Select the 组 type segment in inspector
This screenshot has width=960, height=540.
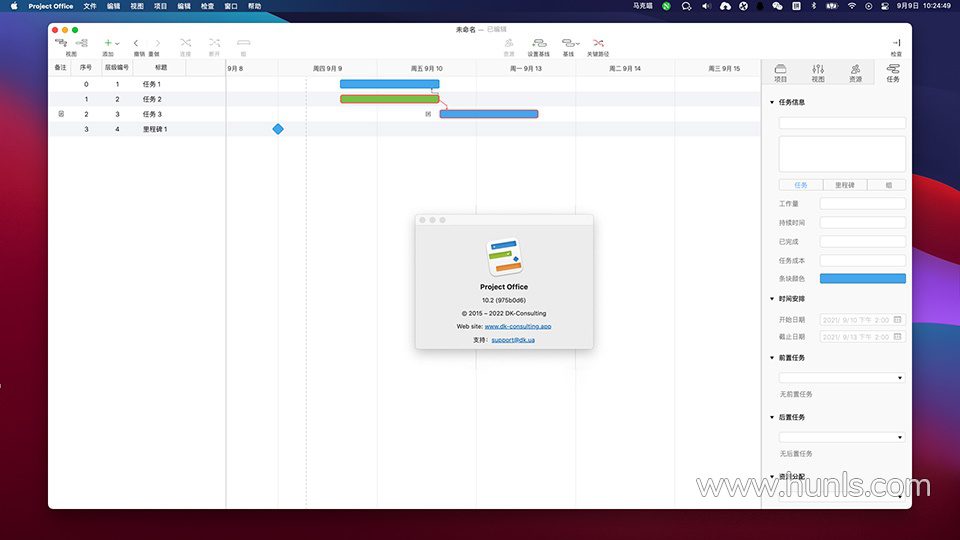point(887,185)
